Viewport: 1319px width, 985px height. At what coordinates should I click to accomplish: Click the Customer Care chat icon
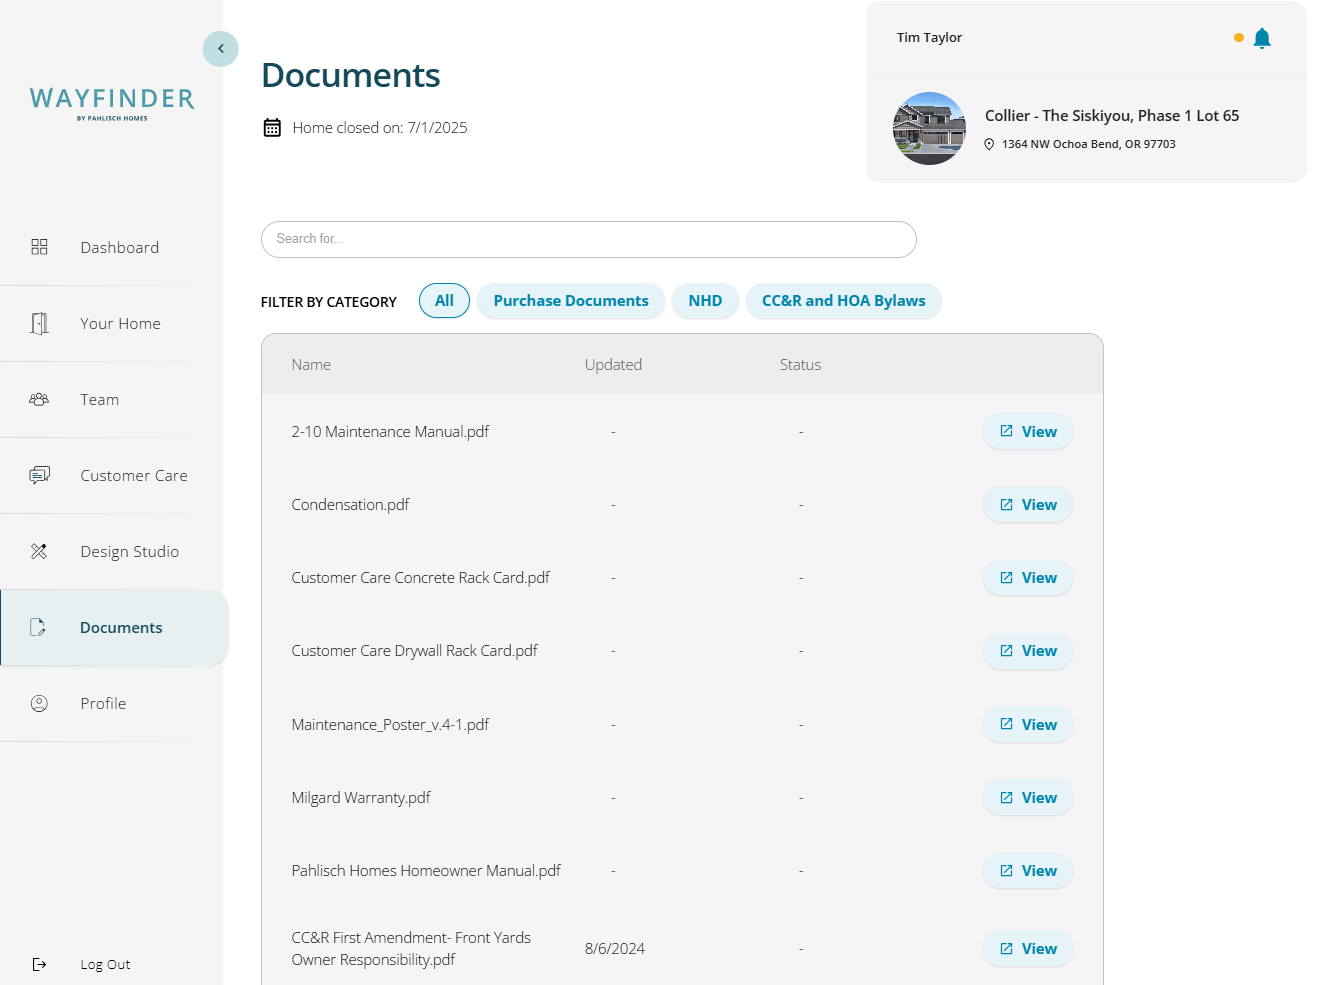[39, 475]
